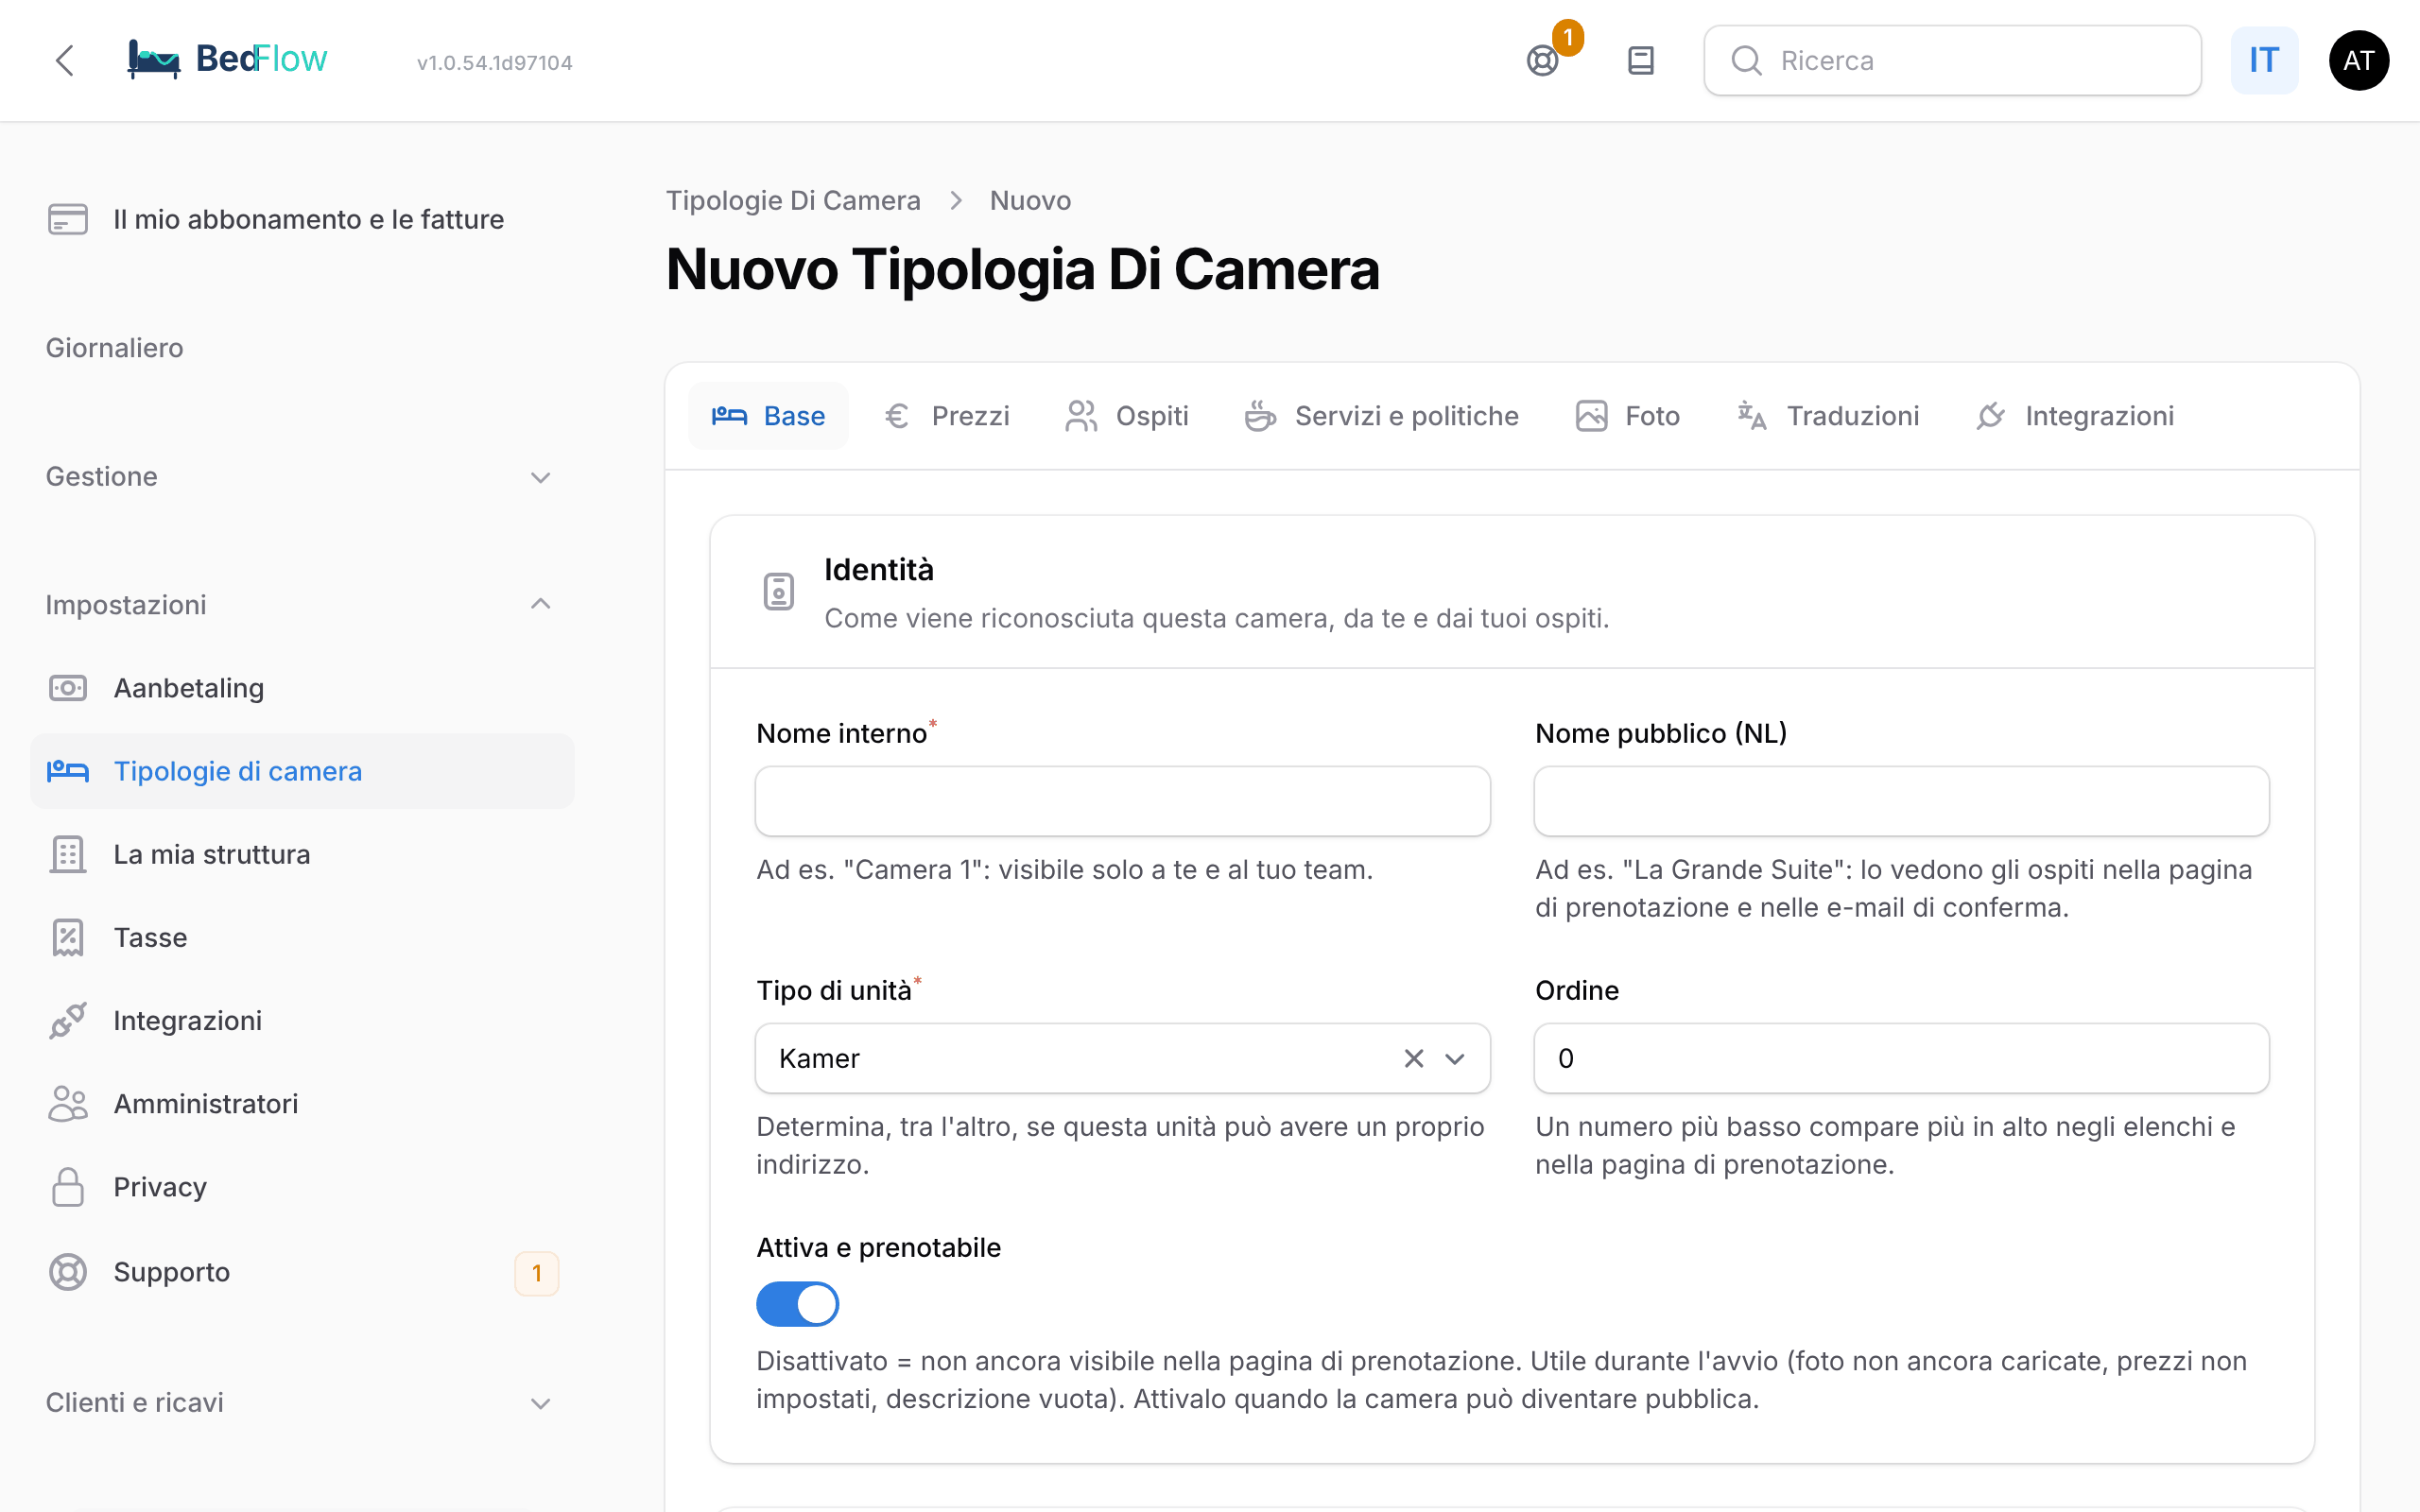Open the Giornaliero sidebar section
2420x1512 pixels.
[114, 348]
